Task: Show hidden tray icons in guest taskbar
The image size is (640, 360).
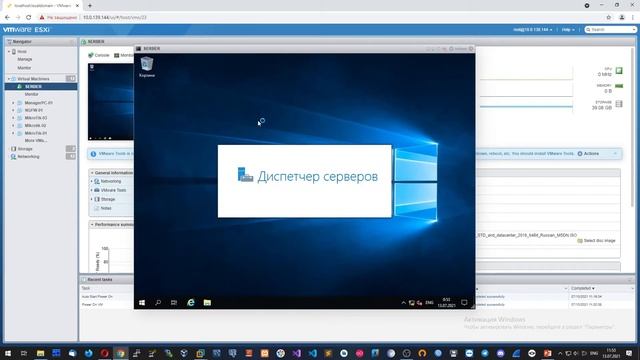Action: pyautogui.click(x=403, y=303)
